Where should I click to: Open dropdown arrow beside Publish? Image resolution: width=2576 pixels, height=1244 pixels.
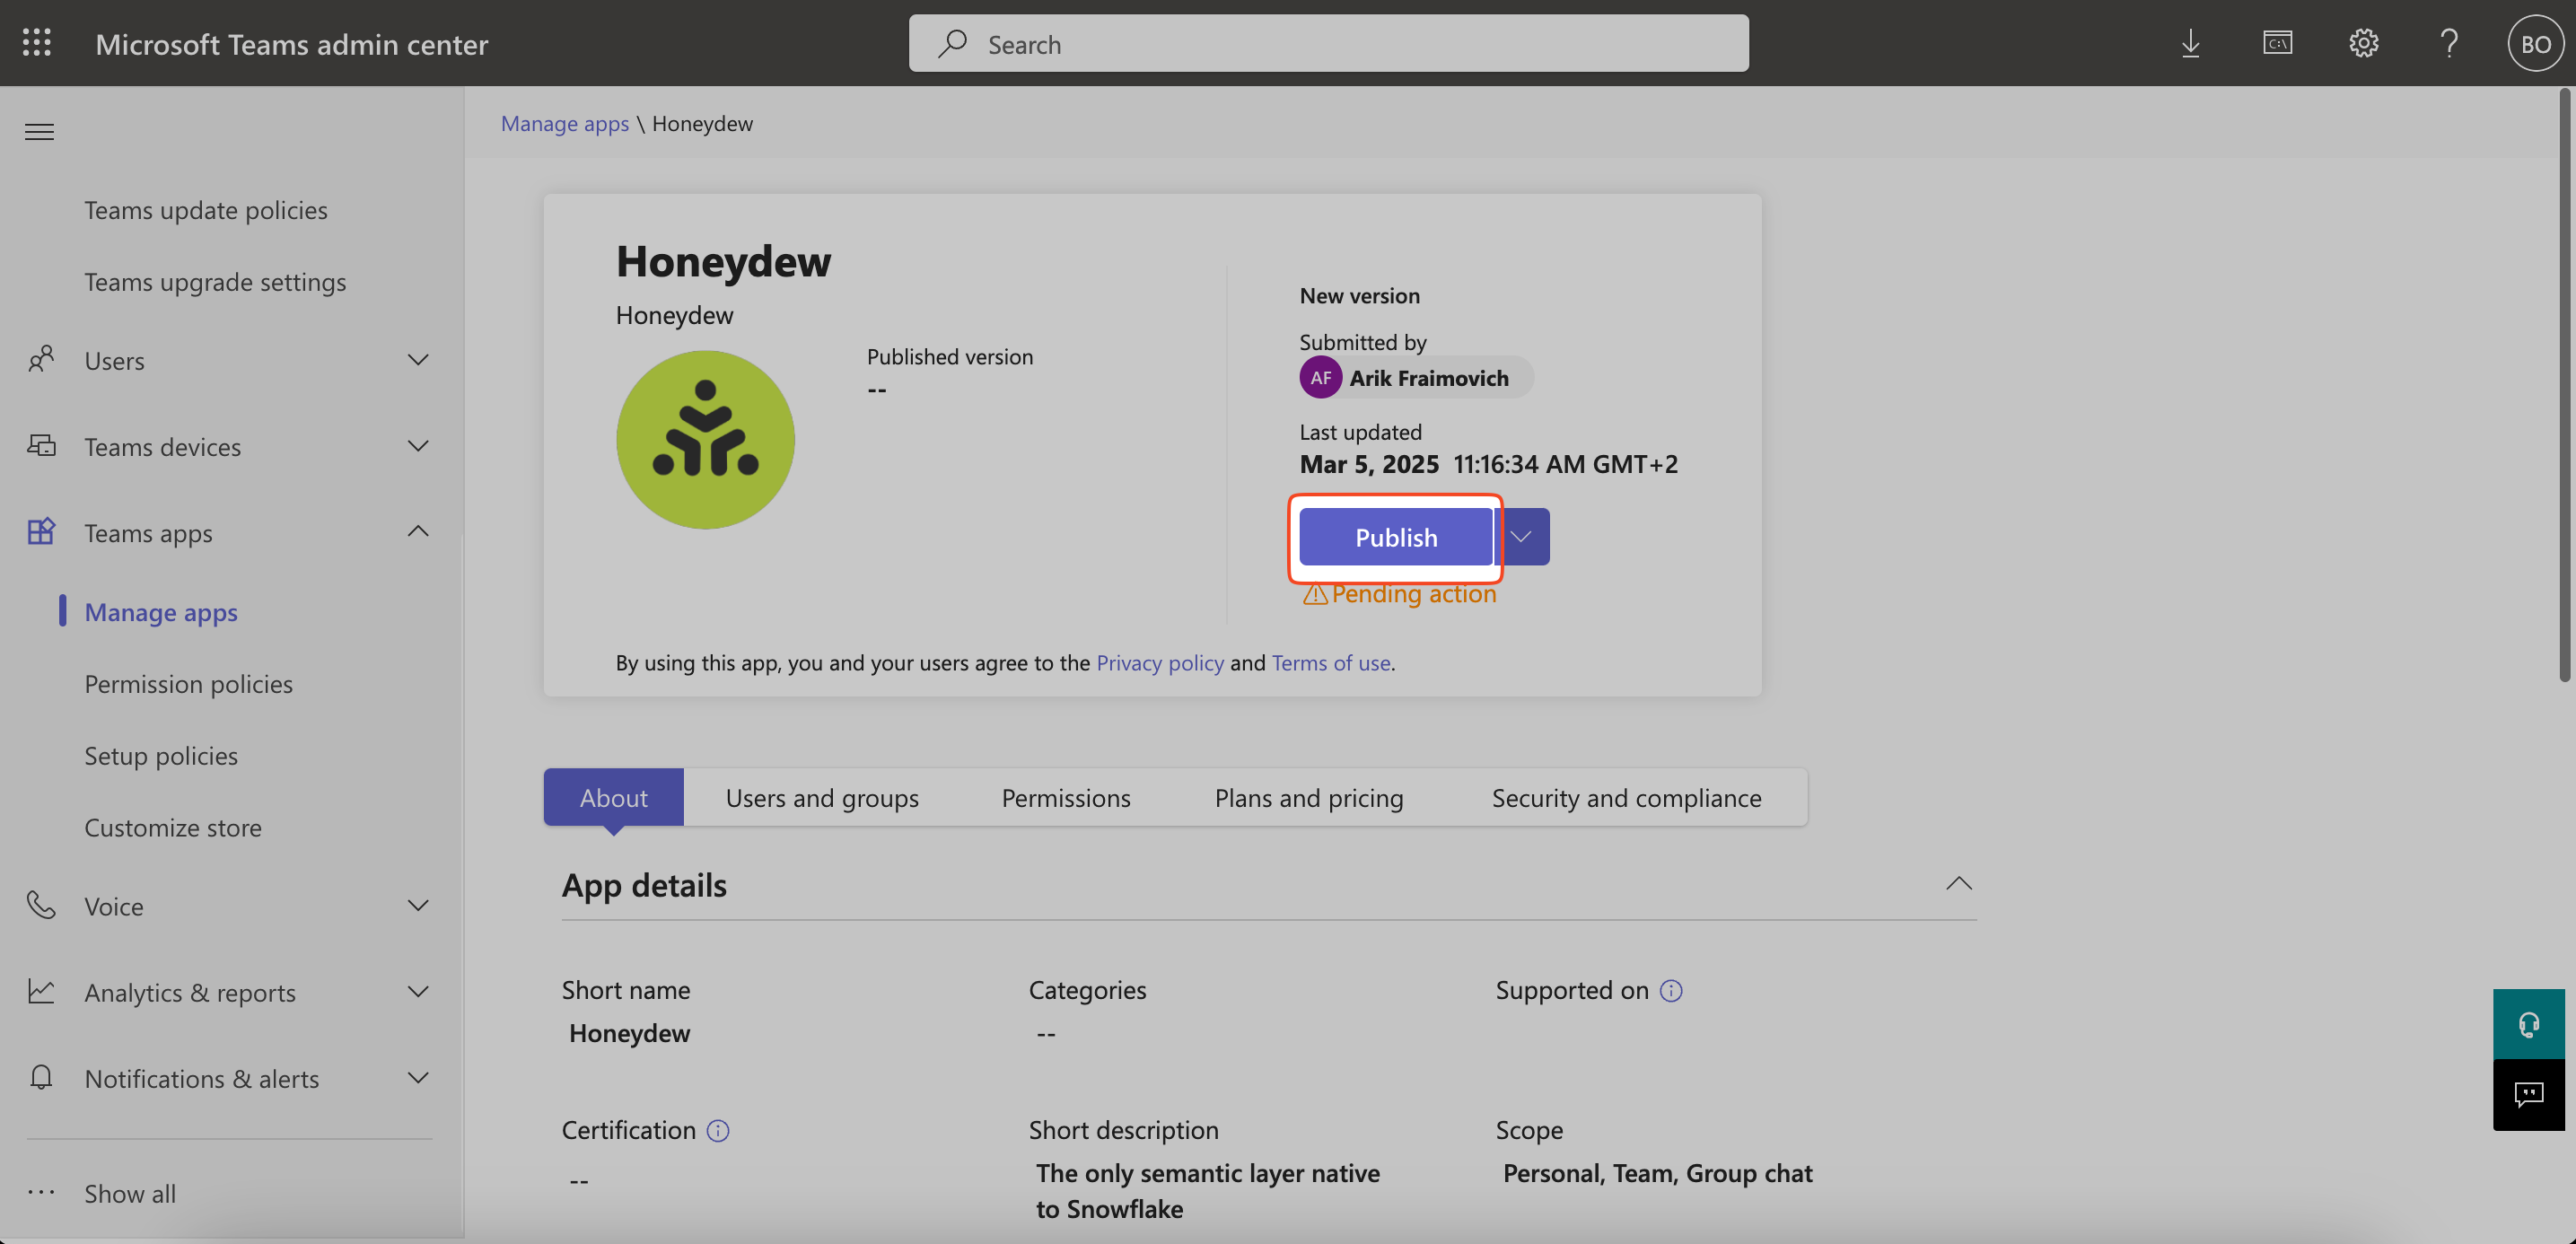pos(1521,537)
